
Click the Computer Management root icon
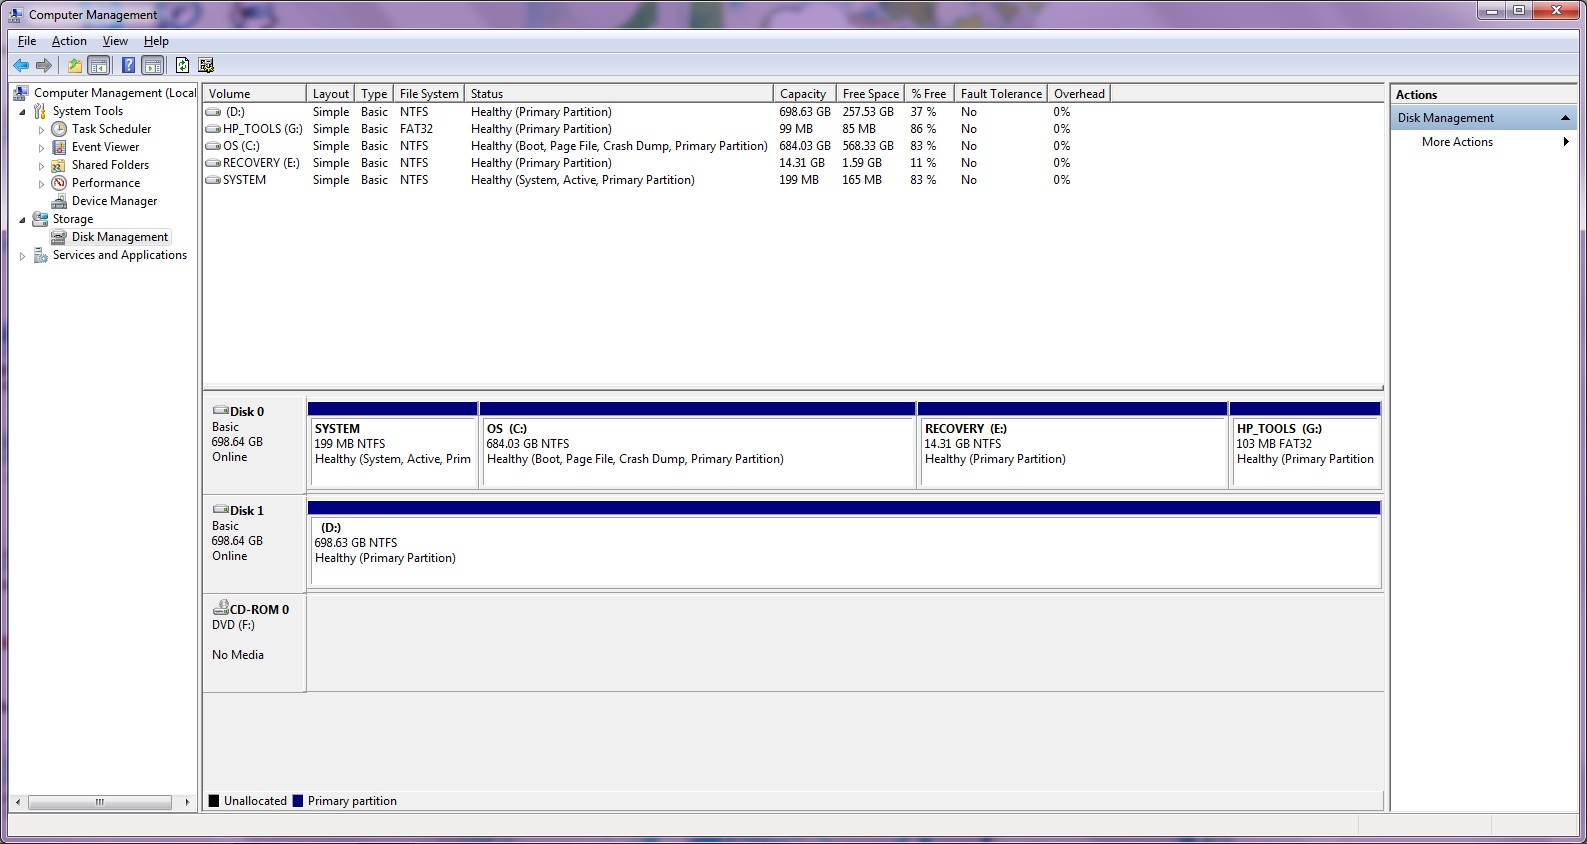(x=21, y=93)
